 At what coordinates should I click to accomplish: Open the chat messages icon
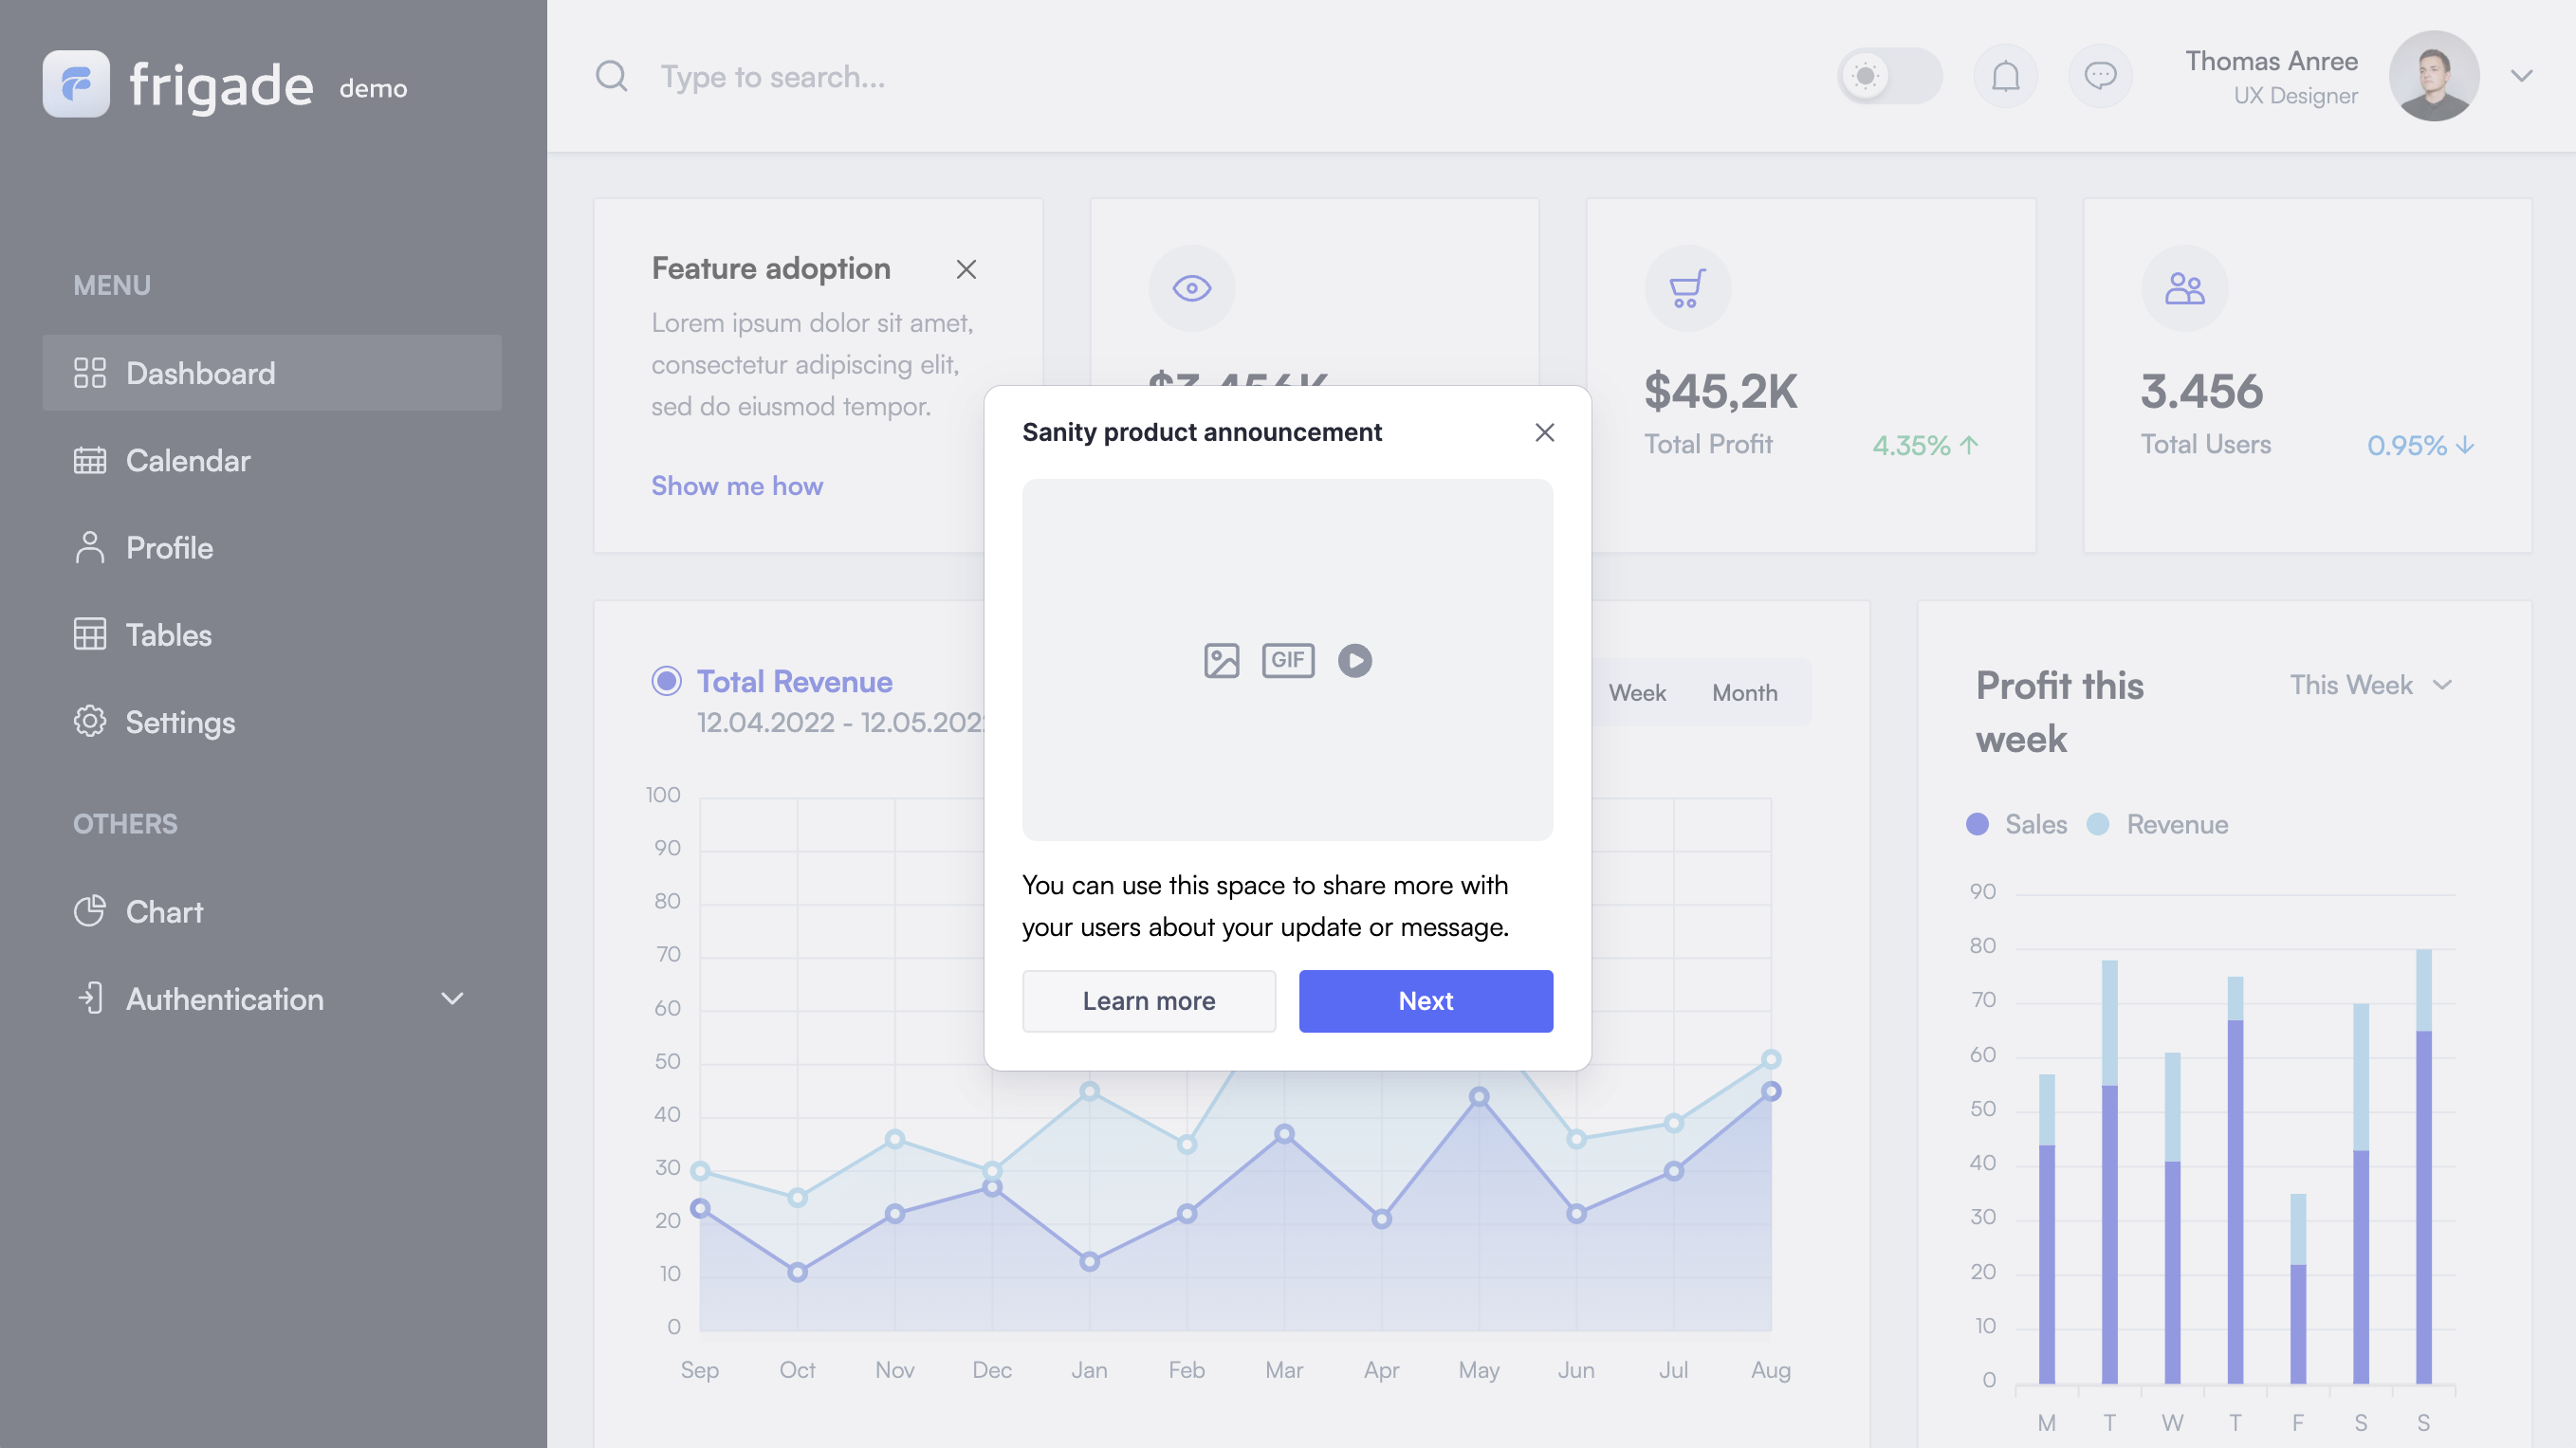tap(2100, 76)
